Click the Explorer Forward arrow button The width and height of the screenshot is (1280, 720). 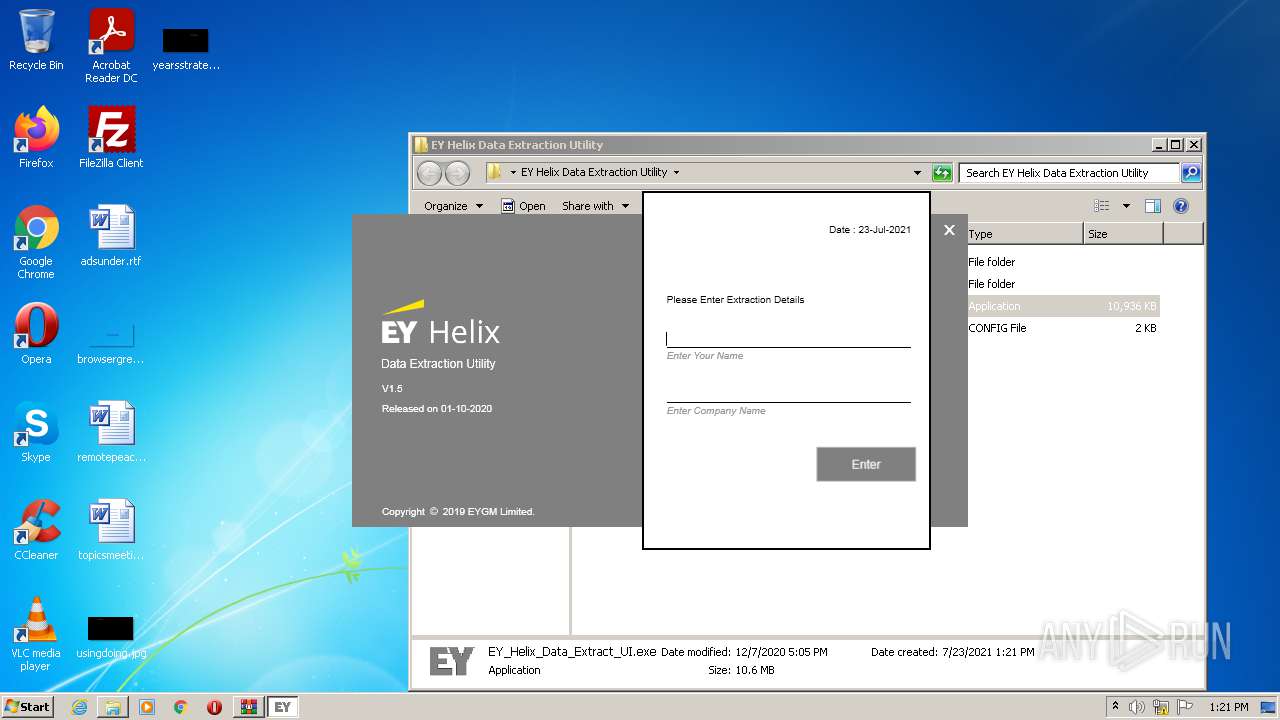tap(457, 173)
